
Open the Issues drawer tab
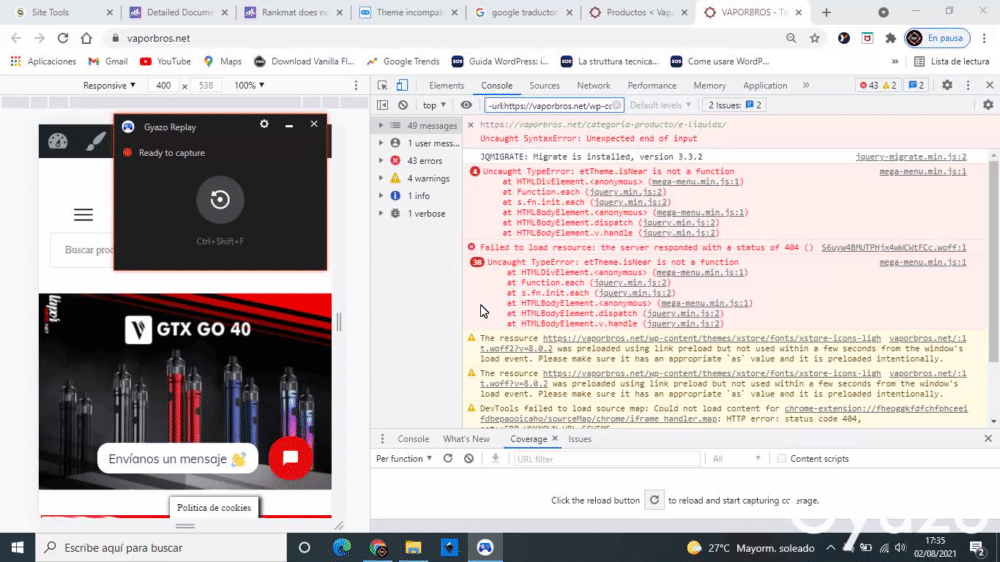point(580,439)
